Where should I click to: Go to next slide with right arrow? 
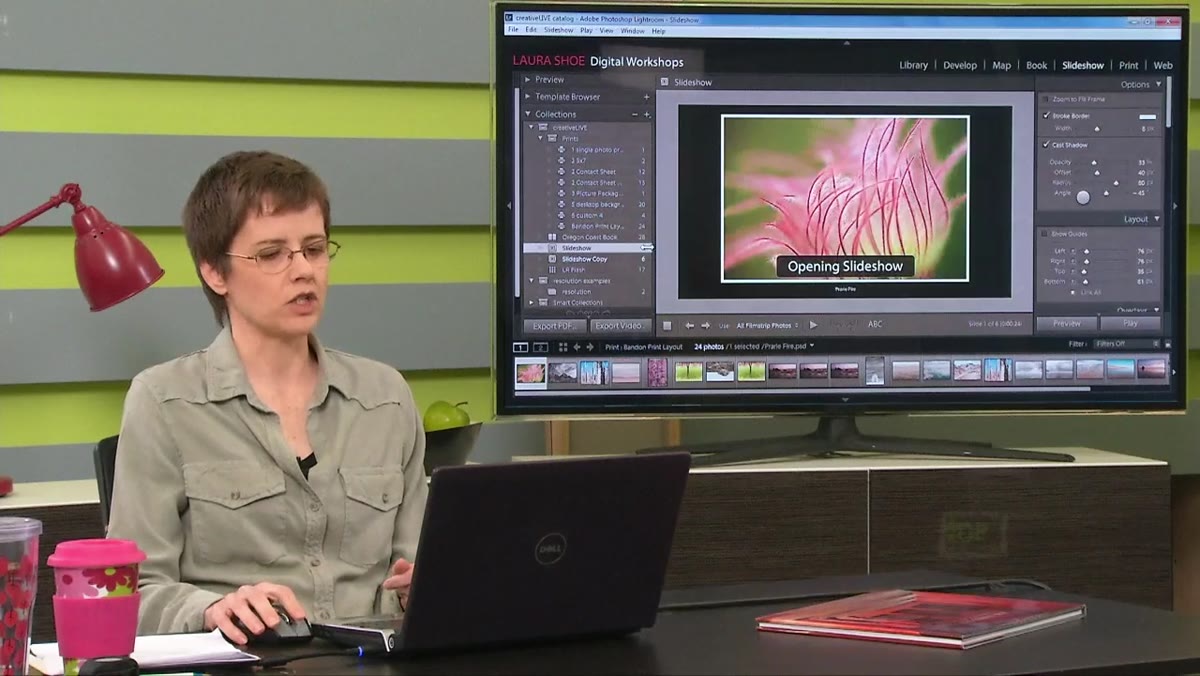[706, 325]
